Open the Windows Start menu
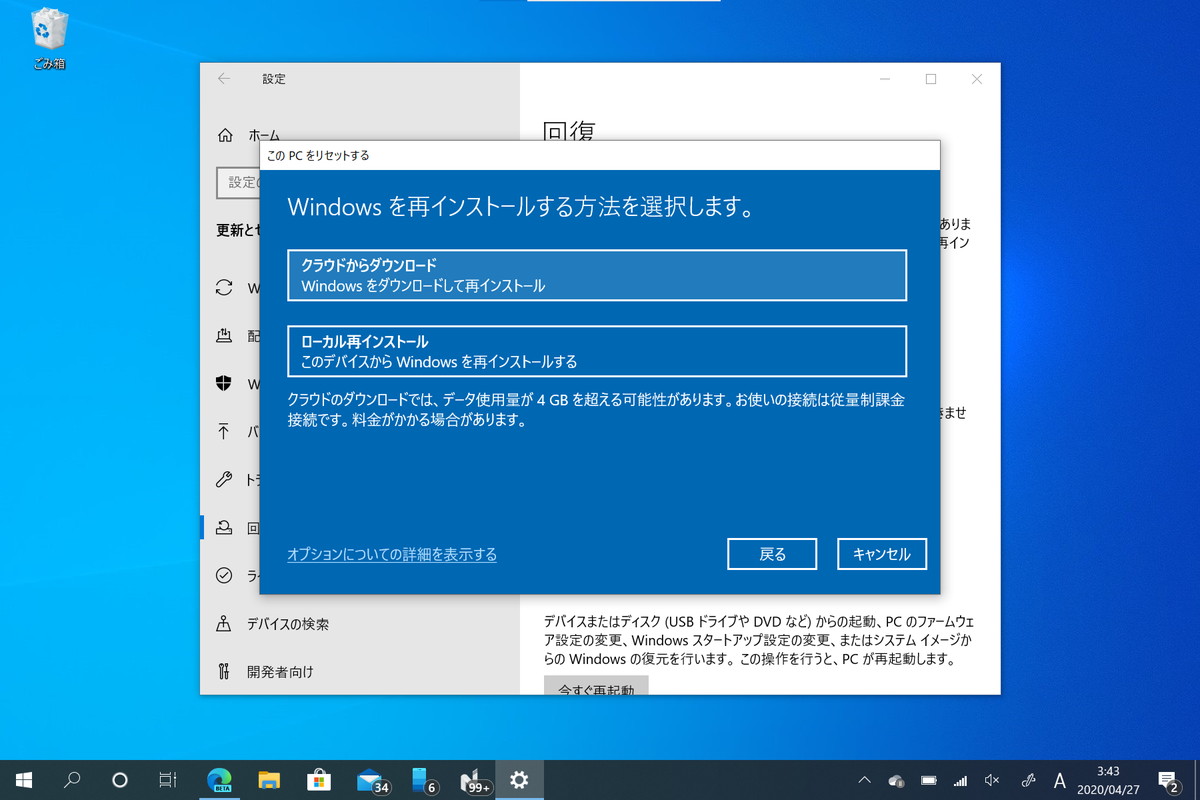The width and height of the screenshot is (1200, 800). pyautogui.click(x=24, y=780)
